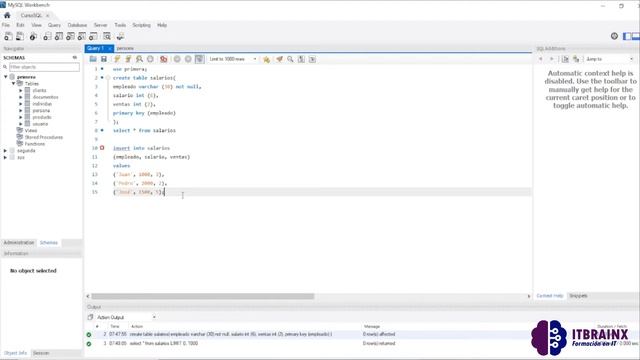Open Limit to 1000 rows dropdown
This screenshot has height=360, width=640.
pyautogui.click(x=233, y=59)
